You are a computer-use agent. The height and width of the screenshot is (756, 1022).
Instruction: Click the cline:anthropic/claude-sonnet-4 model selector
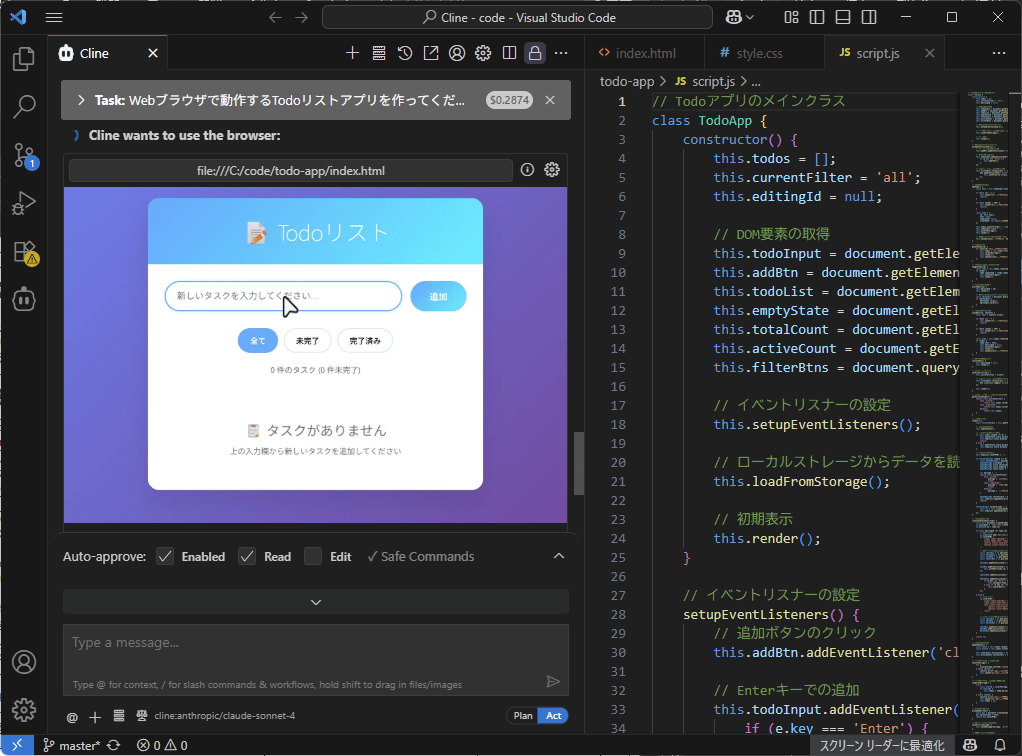tap(215, 716)
